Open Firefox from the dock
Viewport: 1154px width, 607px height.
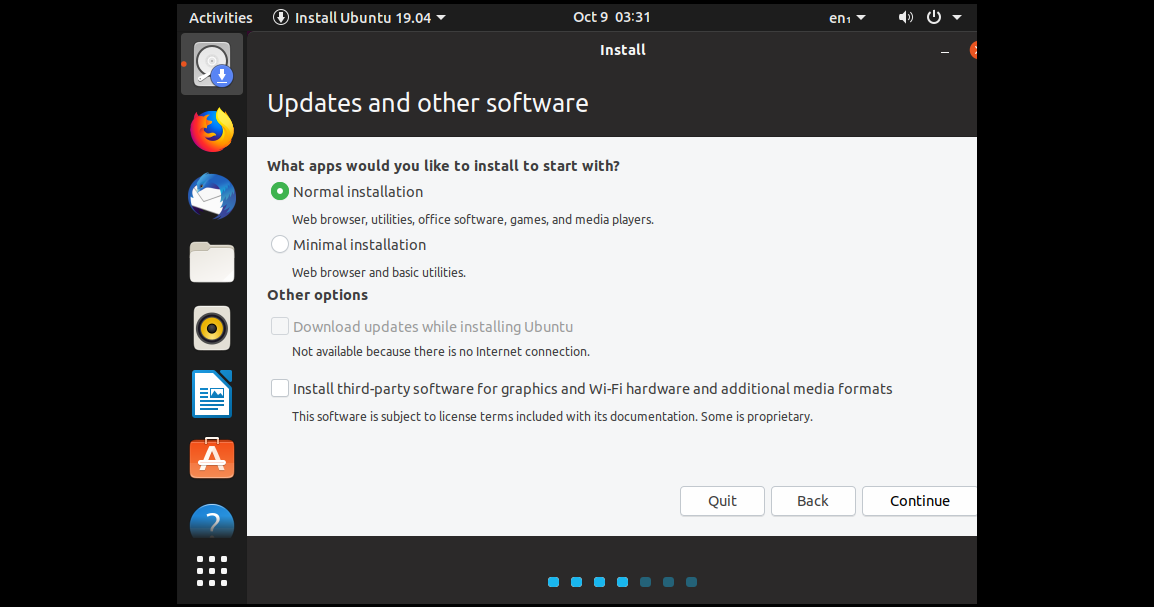point(211,129)
